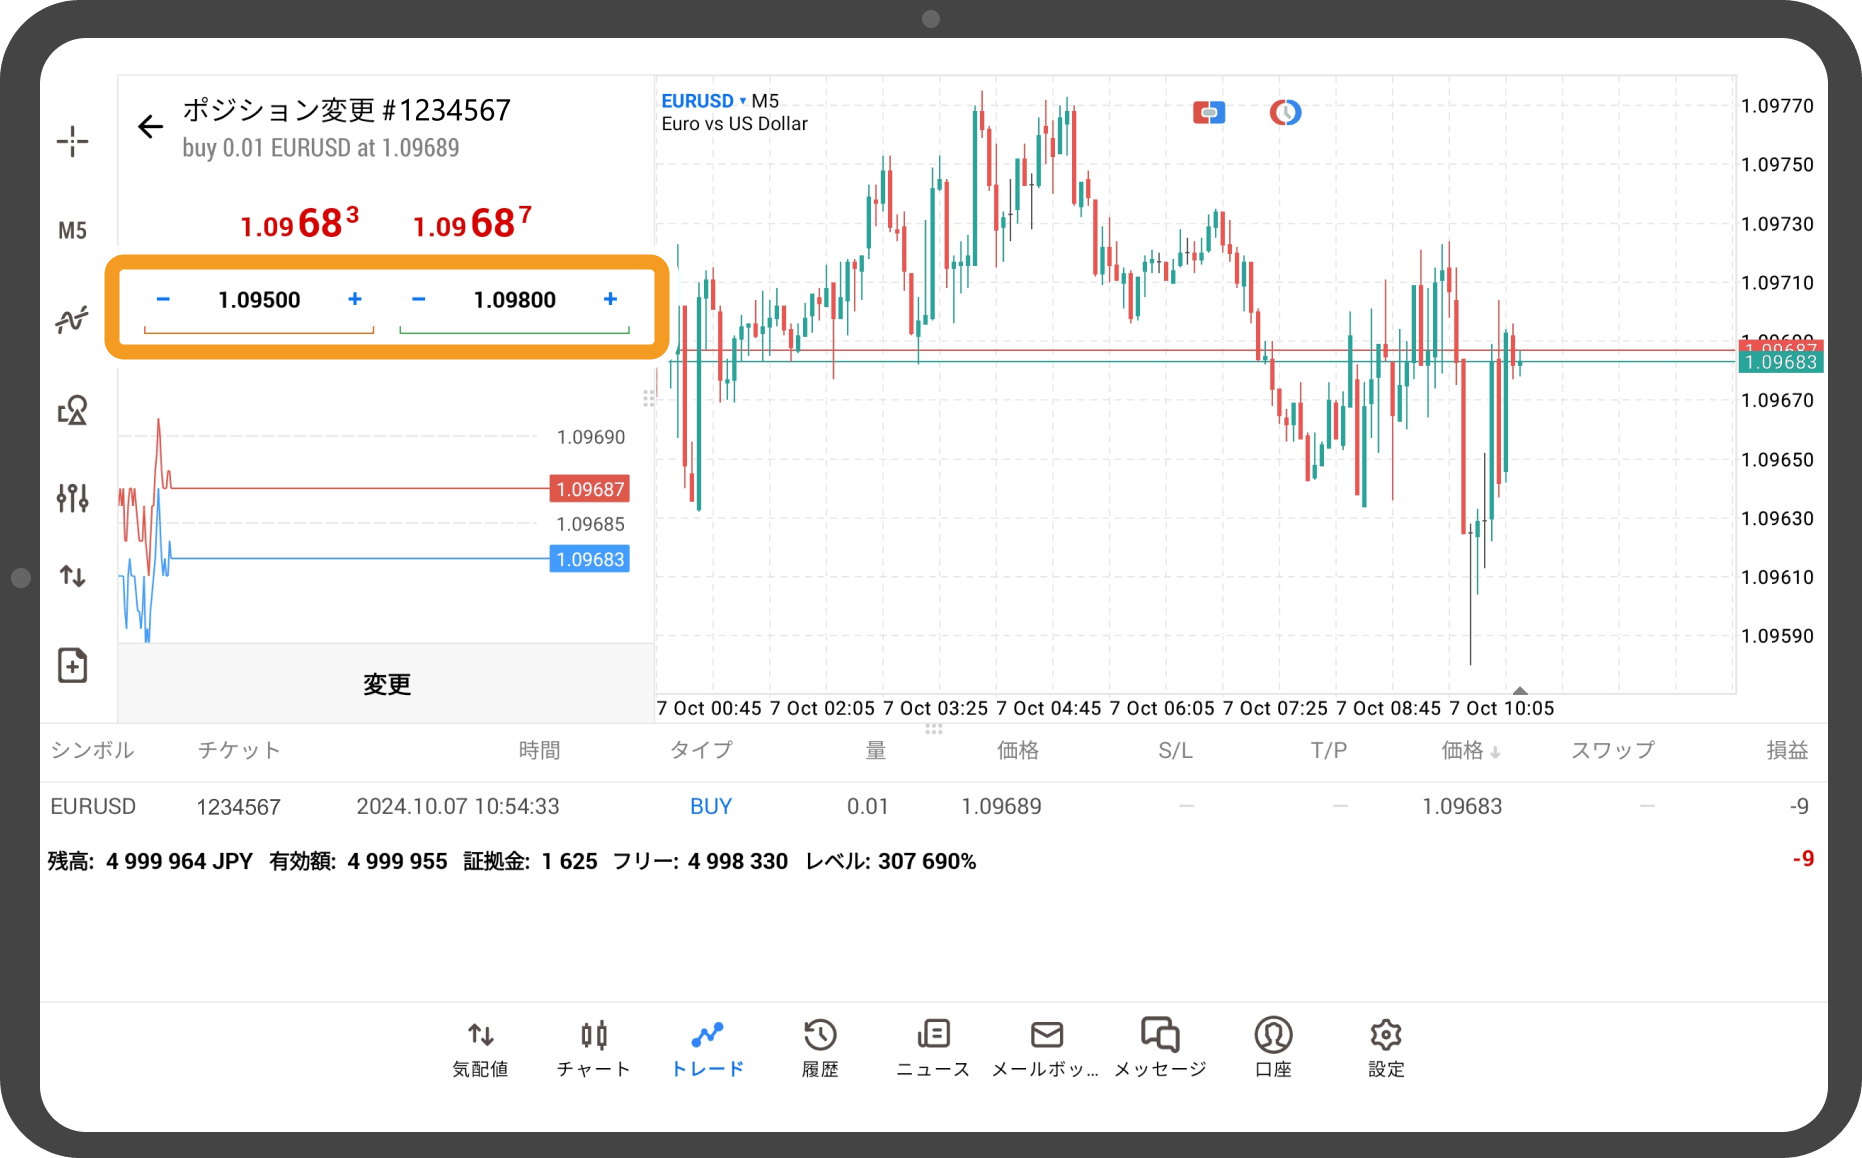This screenshot has width=1862, height=1158.
Task: Open 設定 settings tab
Action: point(1386,1049)
